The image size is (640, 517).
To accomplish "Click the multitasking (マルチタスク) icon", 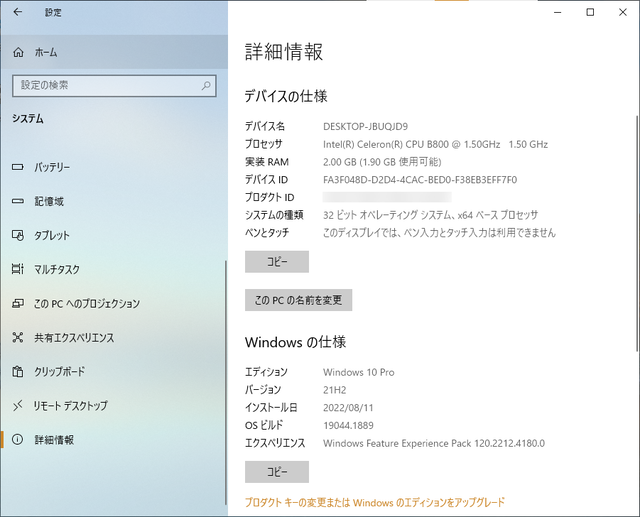I will point(18,269).
